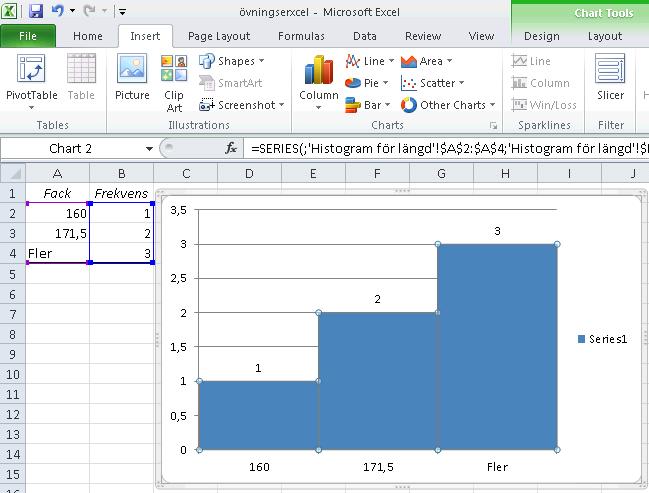Screen dimensions: 649x493
Task: Choose Area chart type
Action: coord(426,61)
